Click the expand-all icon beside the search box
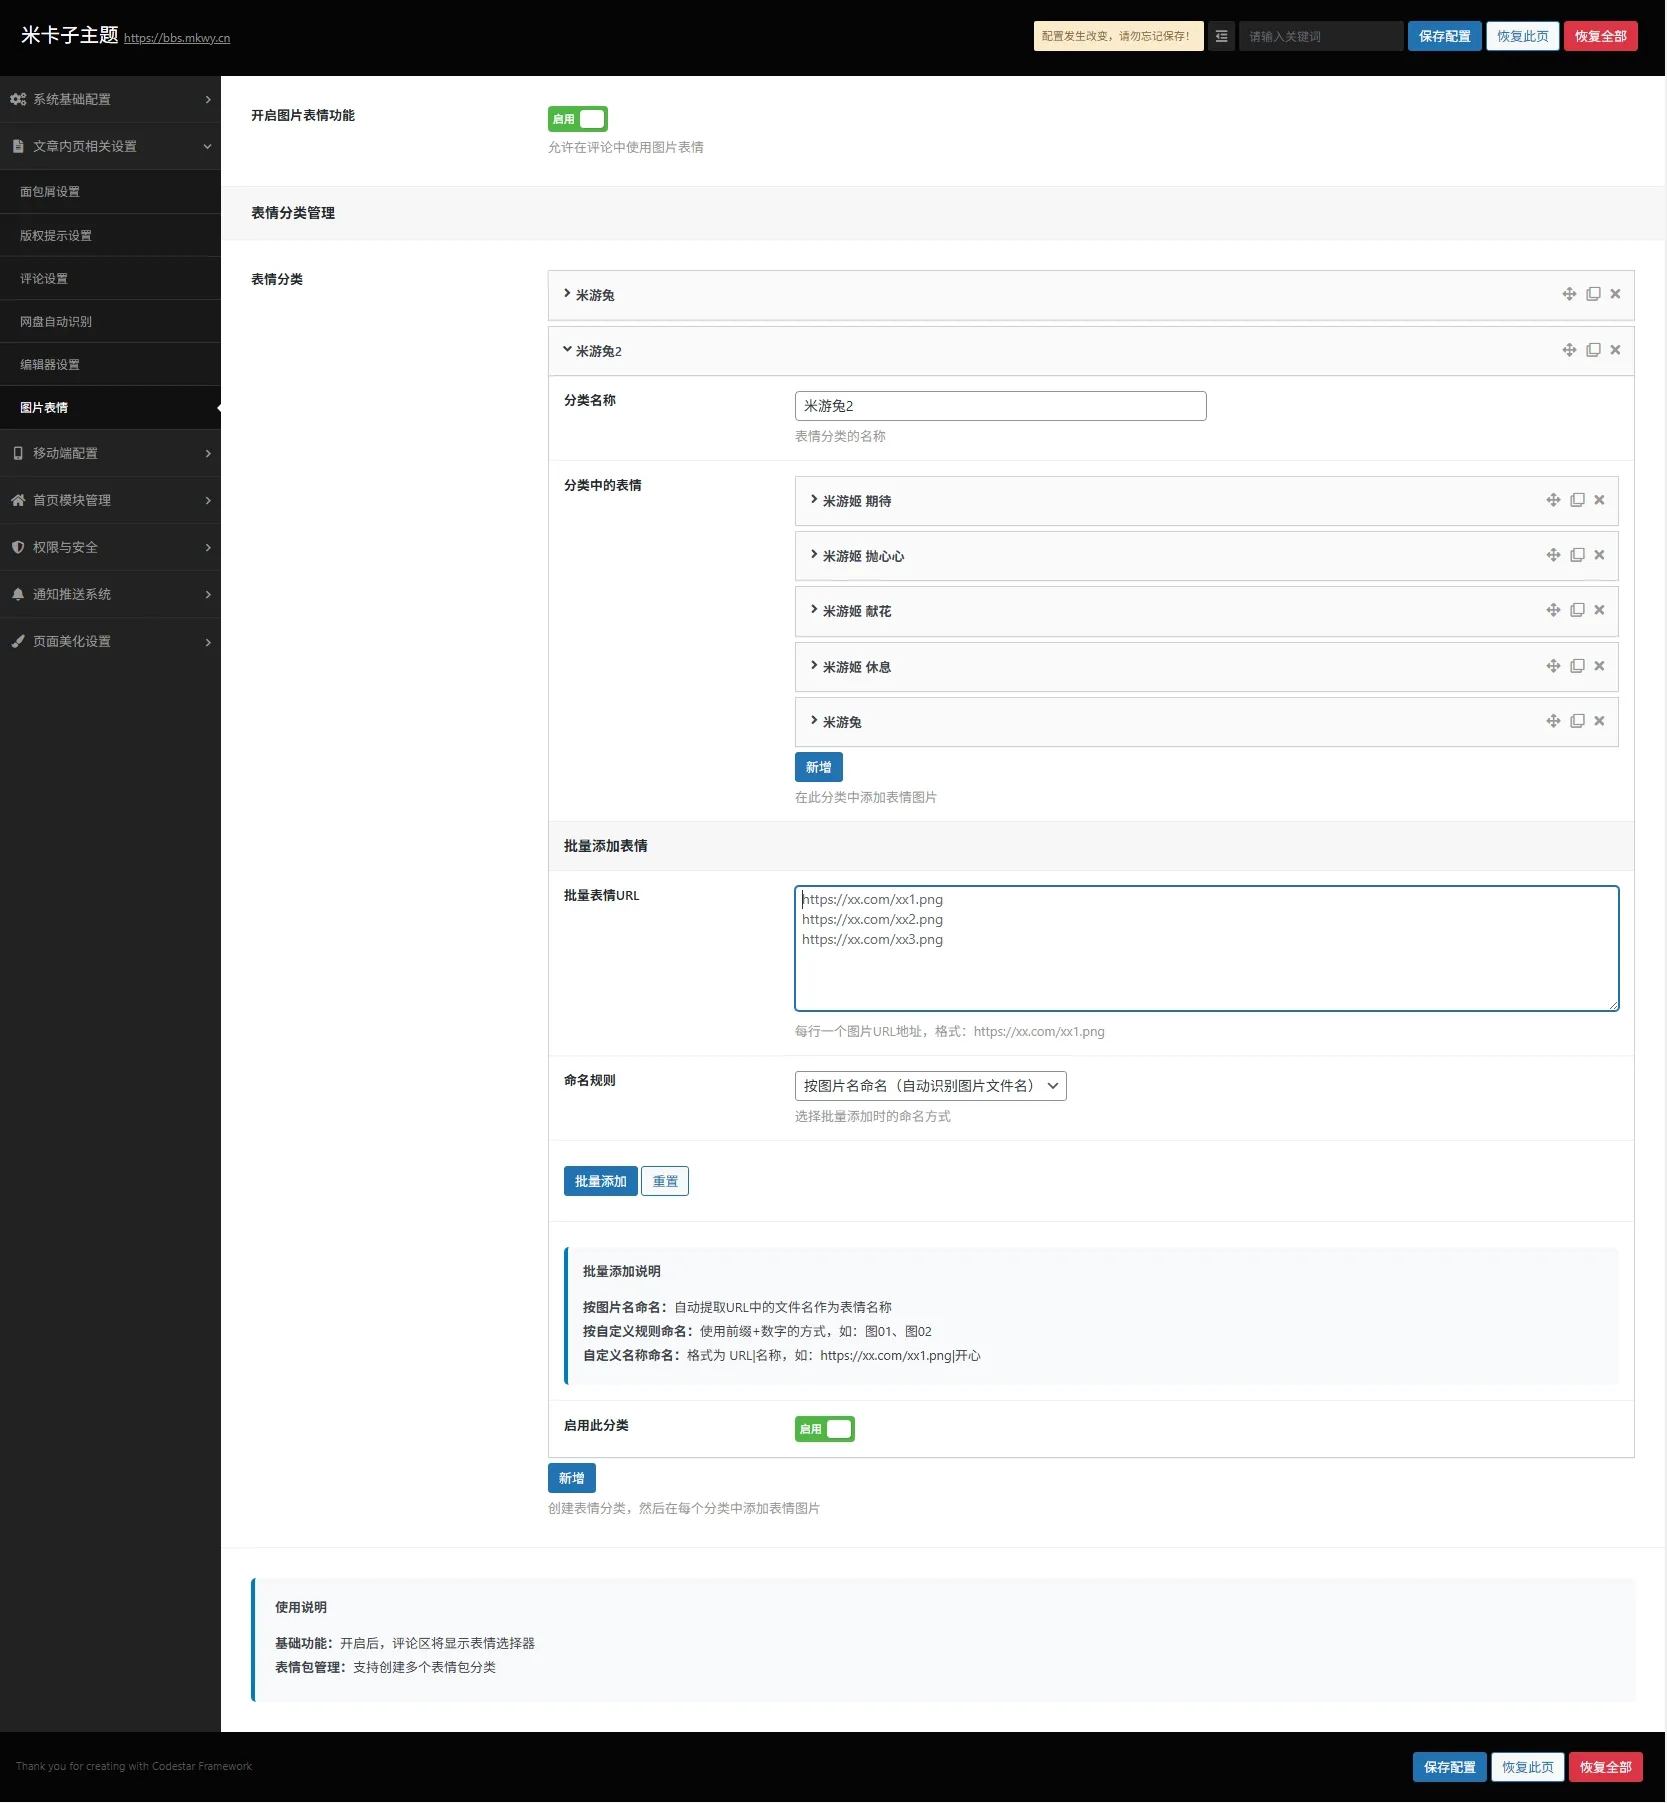 [1221, 36]
